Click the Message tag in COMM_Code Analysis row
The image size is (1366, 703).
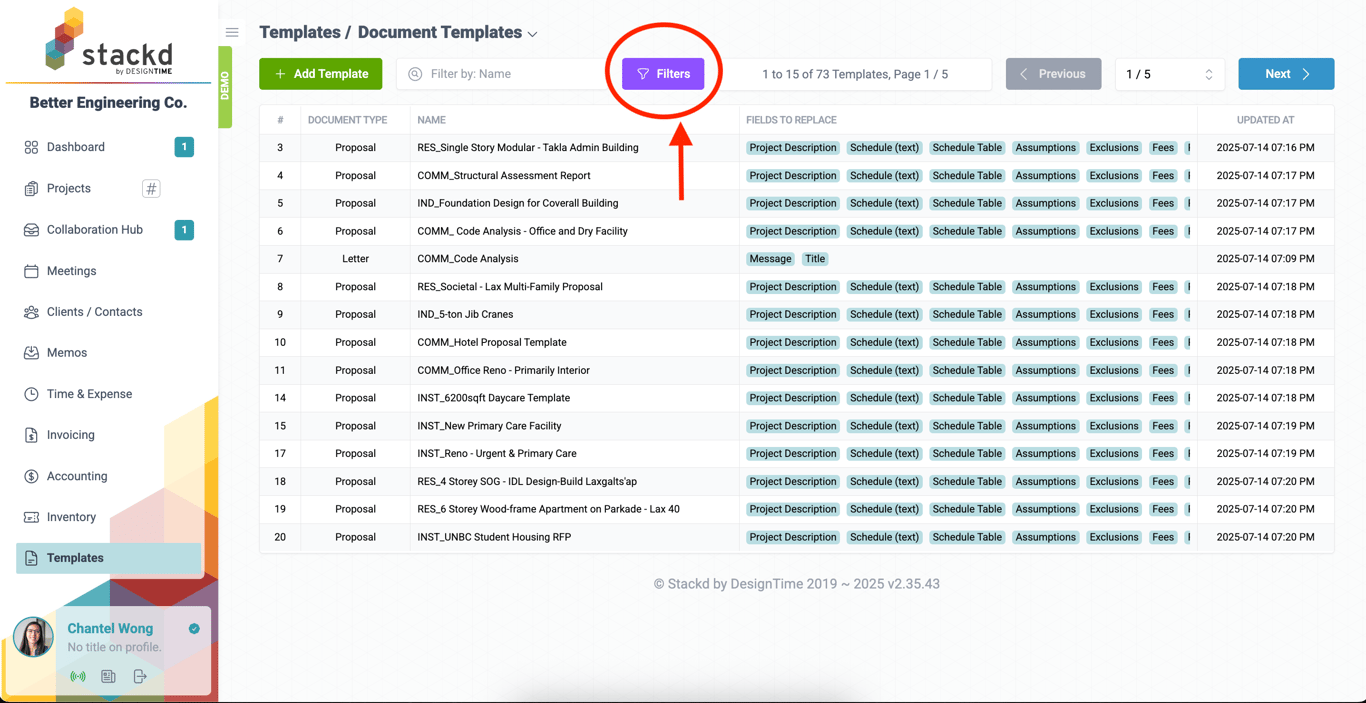pyautogui.click(x=770, y=259)
